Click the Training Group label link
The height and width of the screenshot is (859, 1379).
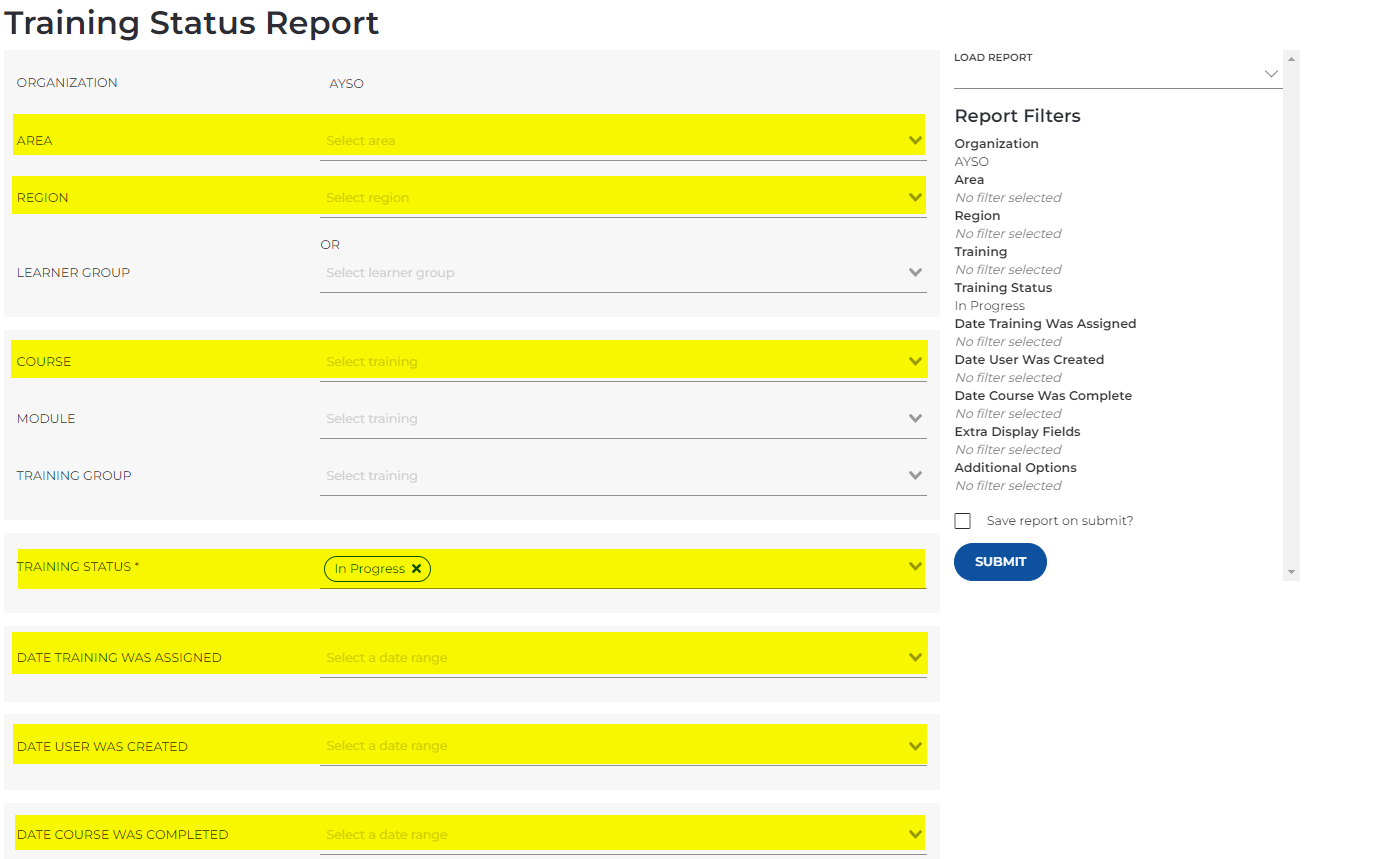(74, 476)
